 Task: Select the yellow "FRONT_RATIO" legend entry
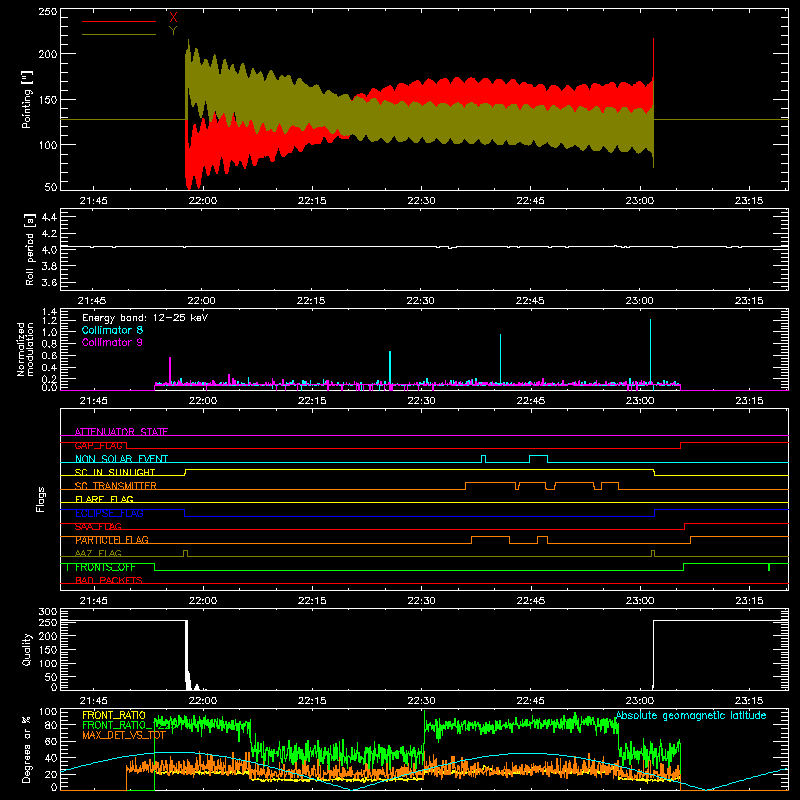click(114, 715)
